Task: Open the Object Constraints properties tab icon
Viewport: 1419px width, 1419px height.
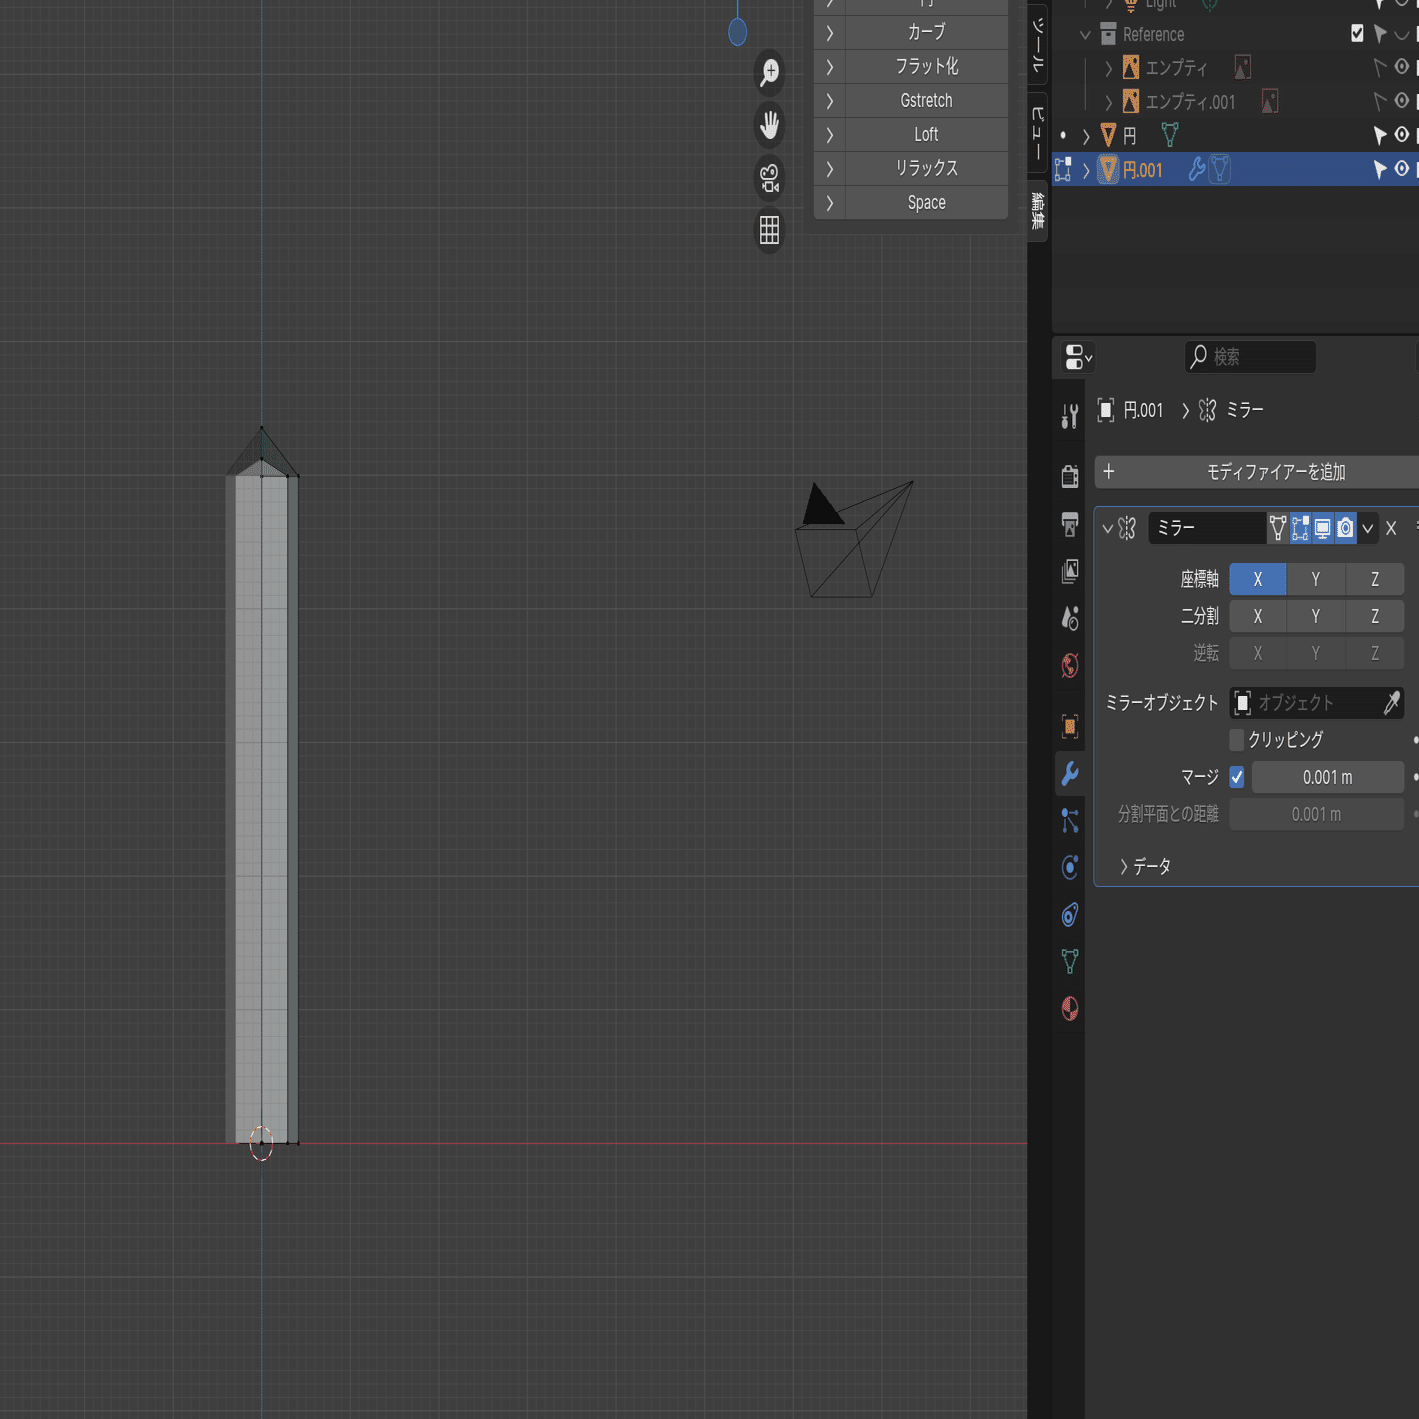Action: point(1070,914)
